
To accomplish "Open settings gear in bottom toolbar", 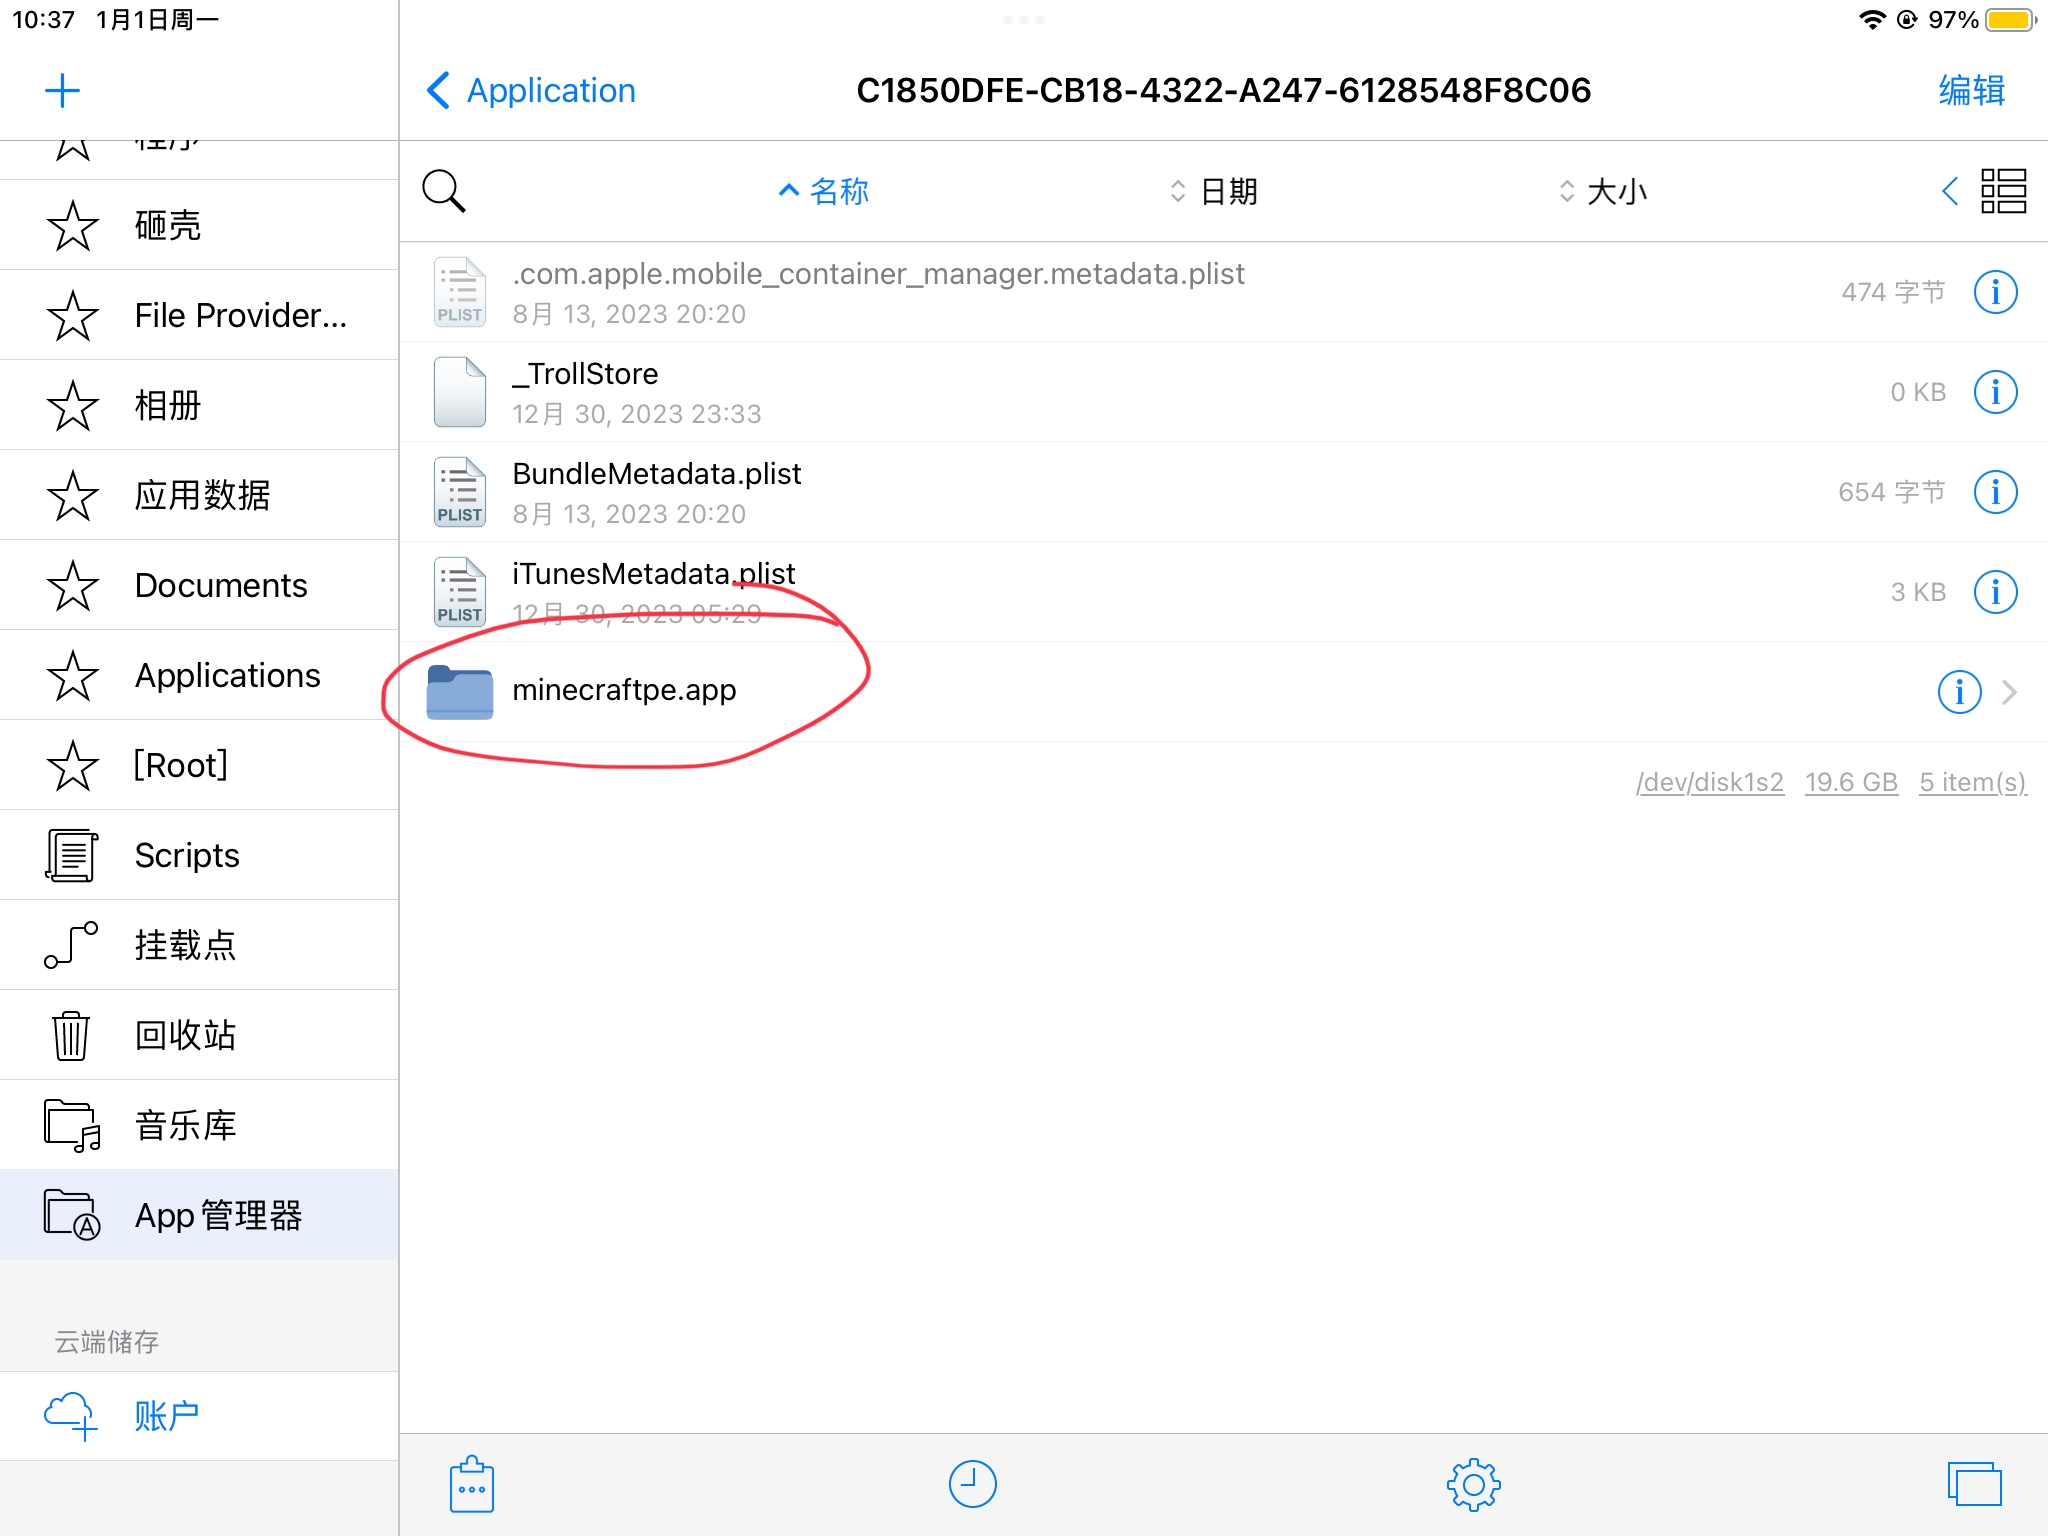I will [1473, 1485].
